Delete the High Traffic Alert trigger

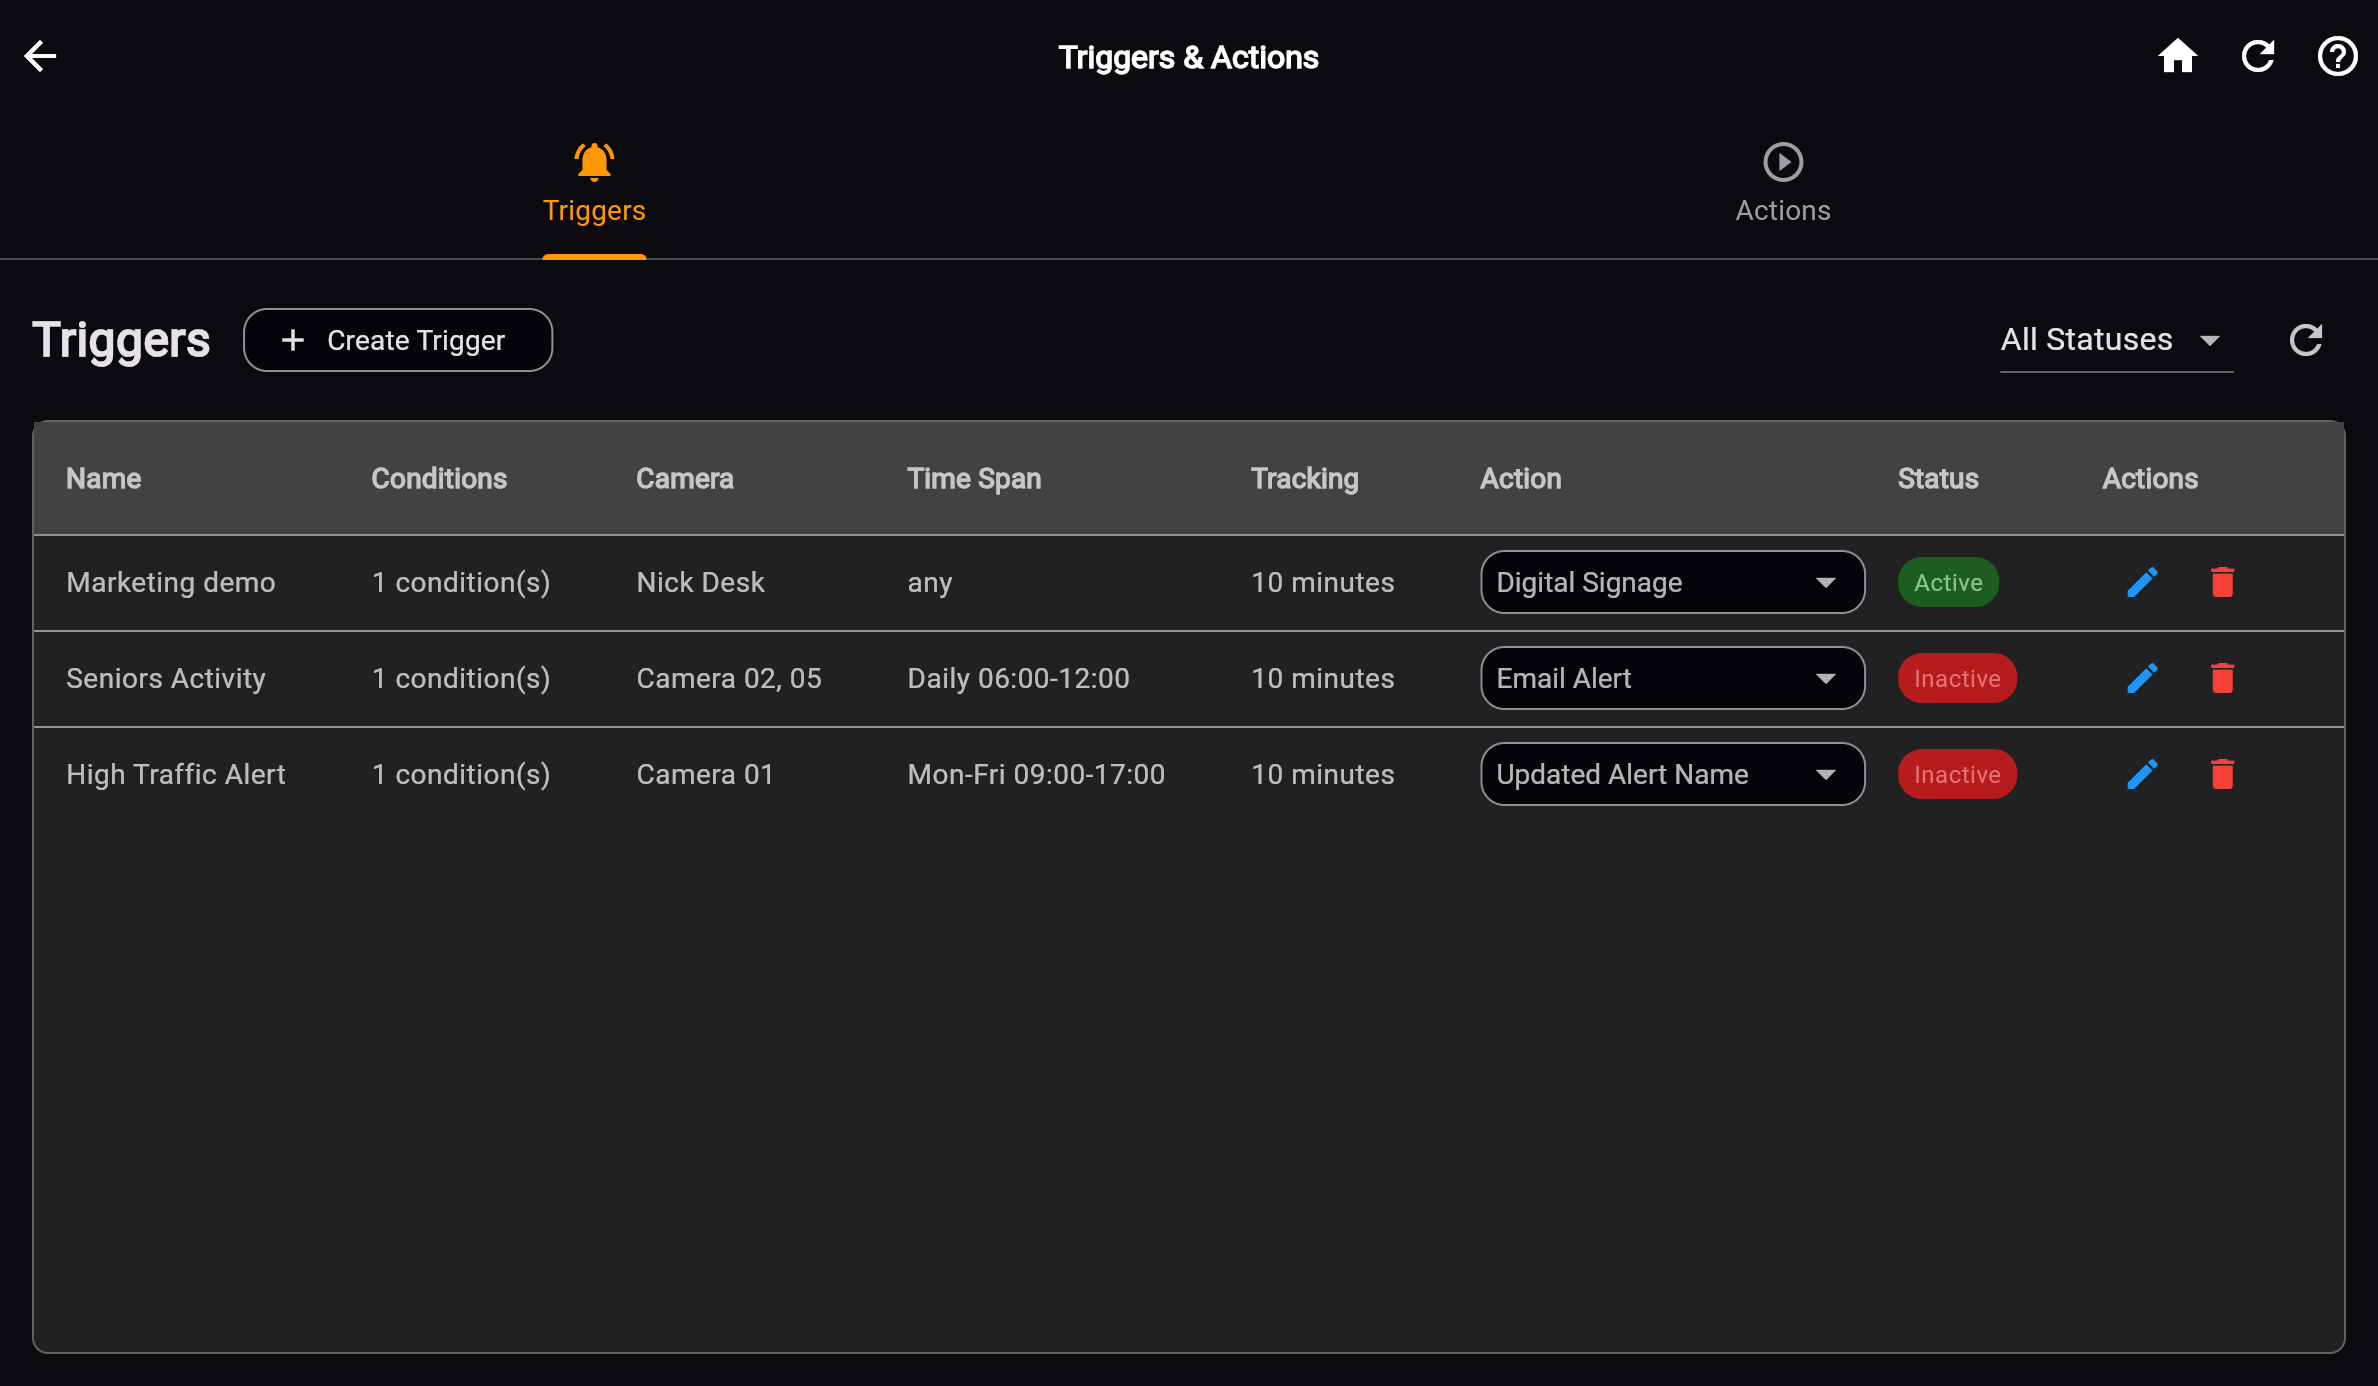coord(2223,774)
